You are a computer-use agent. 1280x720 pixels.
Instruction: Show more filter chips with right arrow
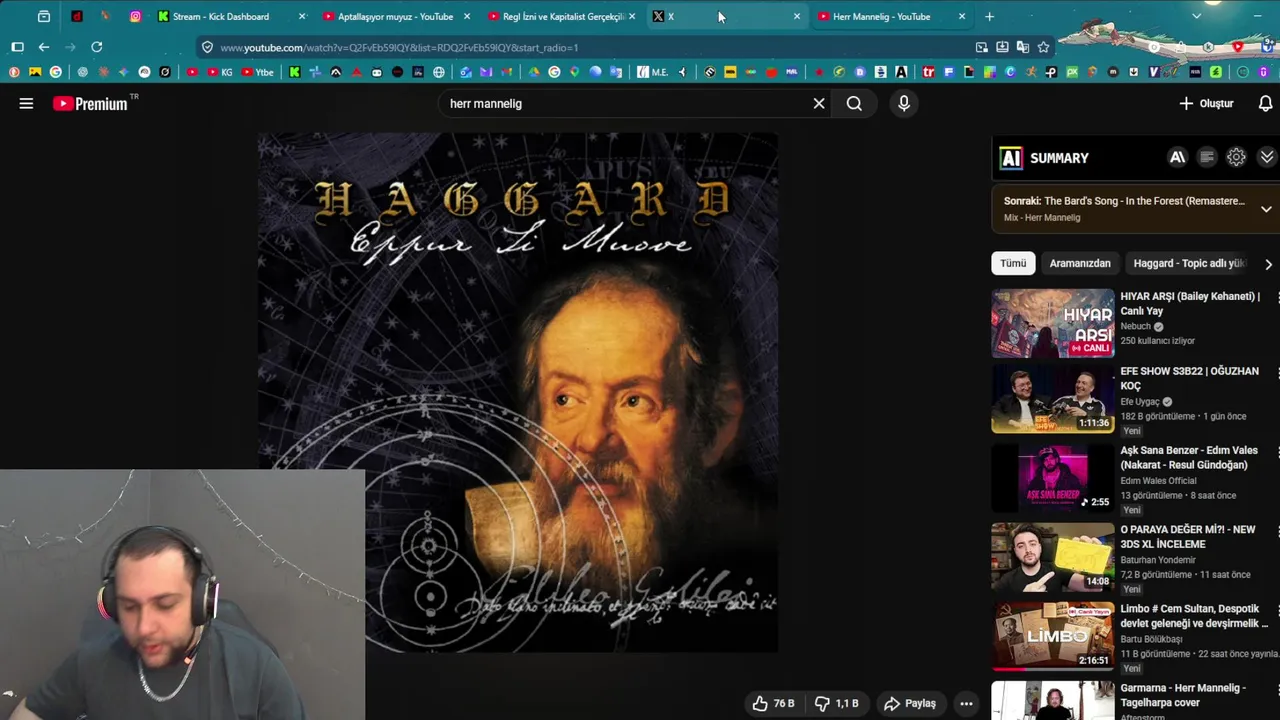pos(1268,264)
